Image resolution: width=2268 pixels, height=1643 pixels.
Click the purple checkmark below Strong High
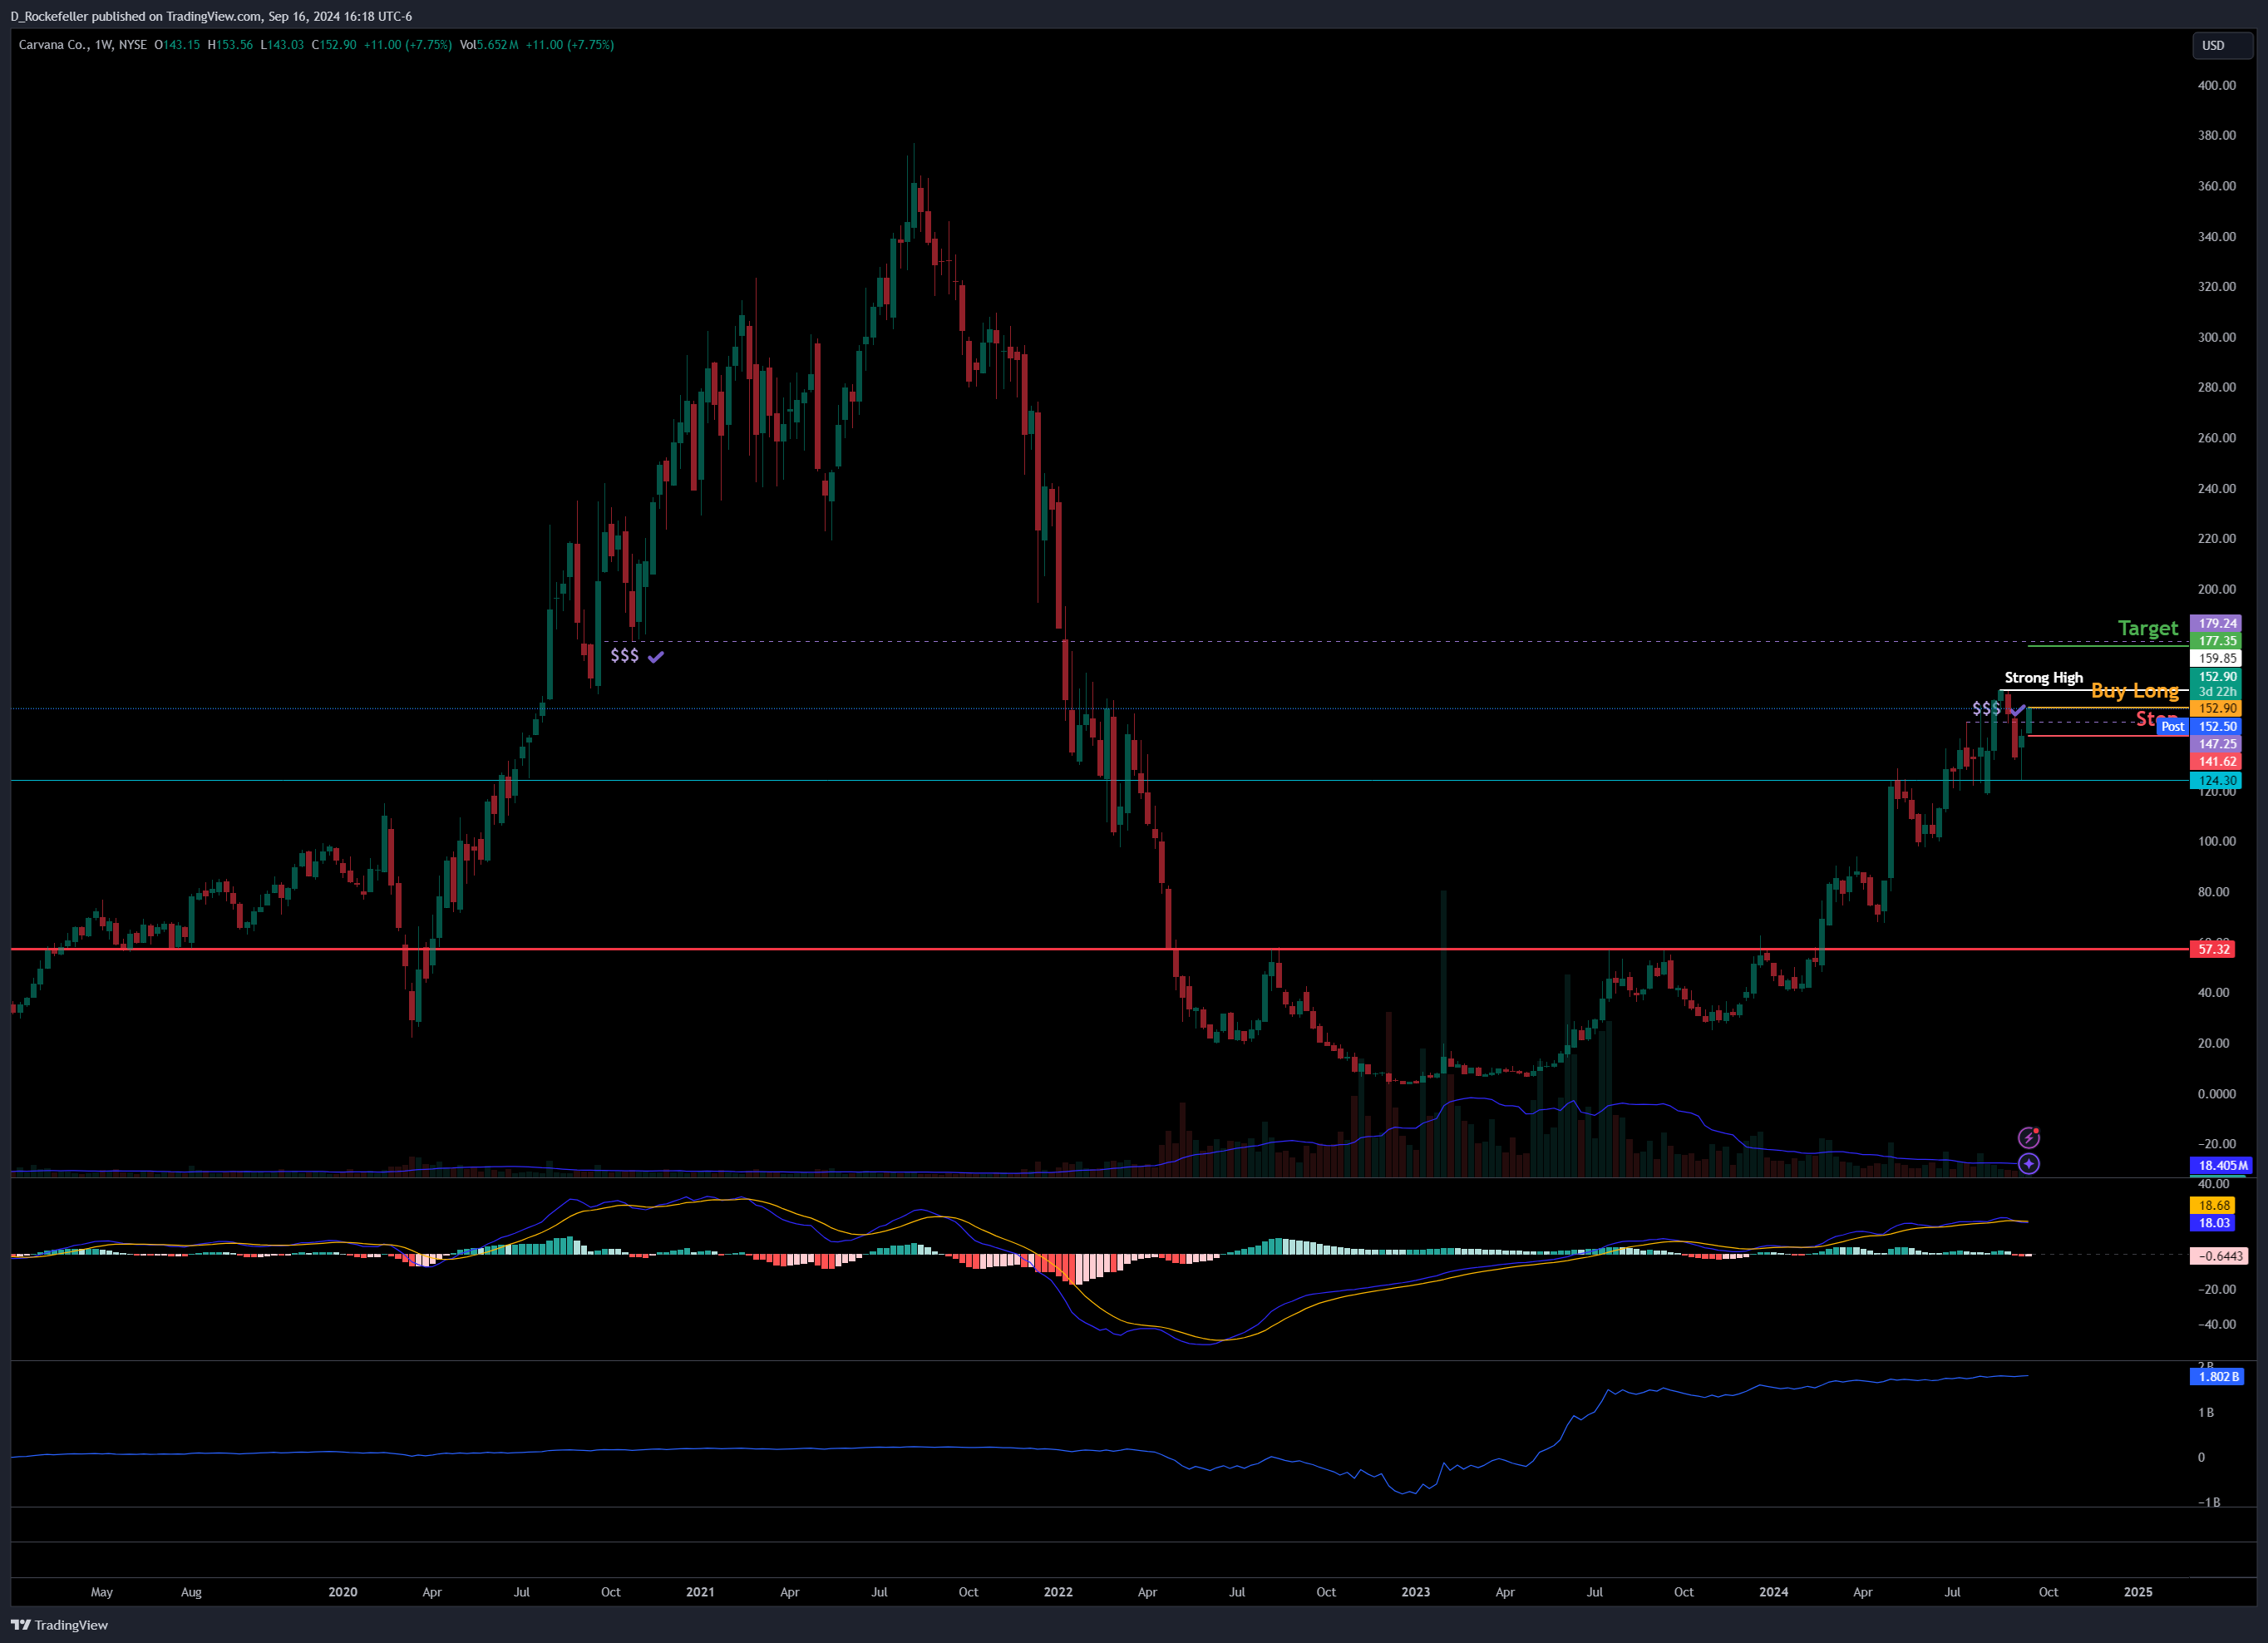click(2016, 709)
